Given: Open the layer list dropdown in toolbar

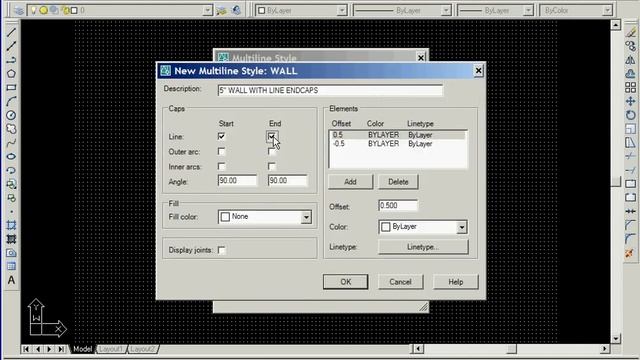Looking at the screenshot, I should [207, 10].
